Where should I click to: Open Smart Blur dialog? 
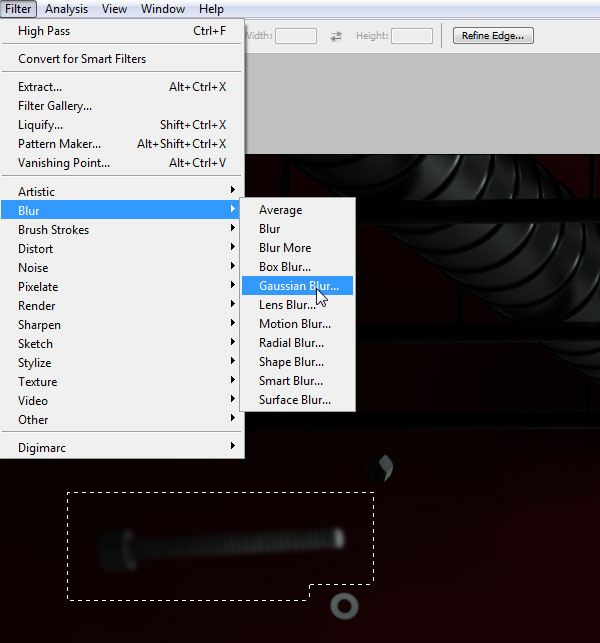point(297,381)
